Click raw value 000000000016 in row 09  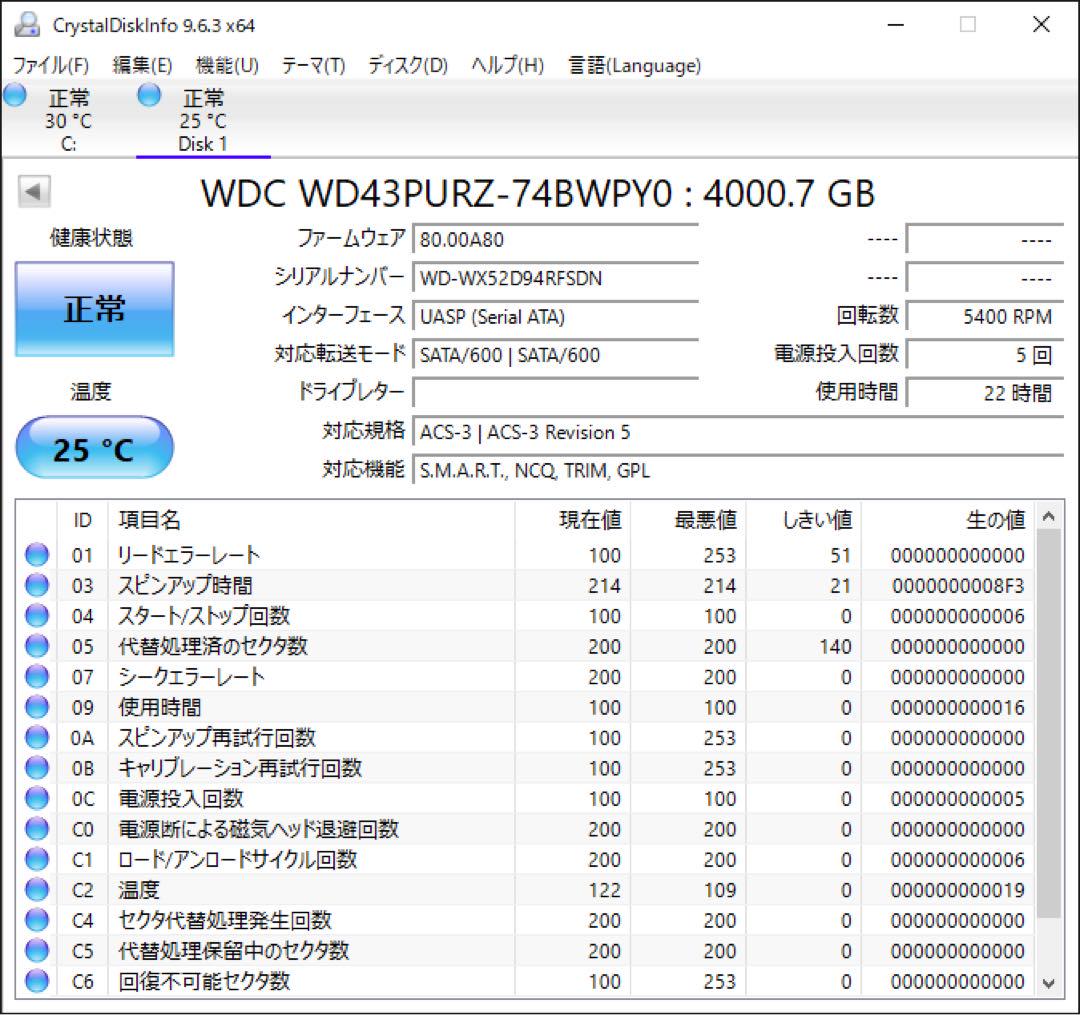(957, 708)
